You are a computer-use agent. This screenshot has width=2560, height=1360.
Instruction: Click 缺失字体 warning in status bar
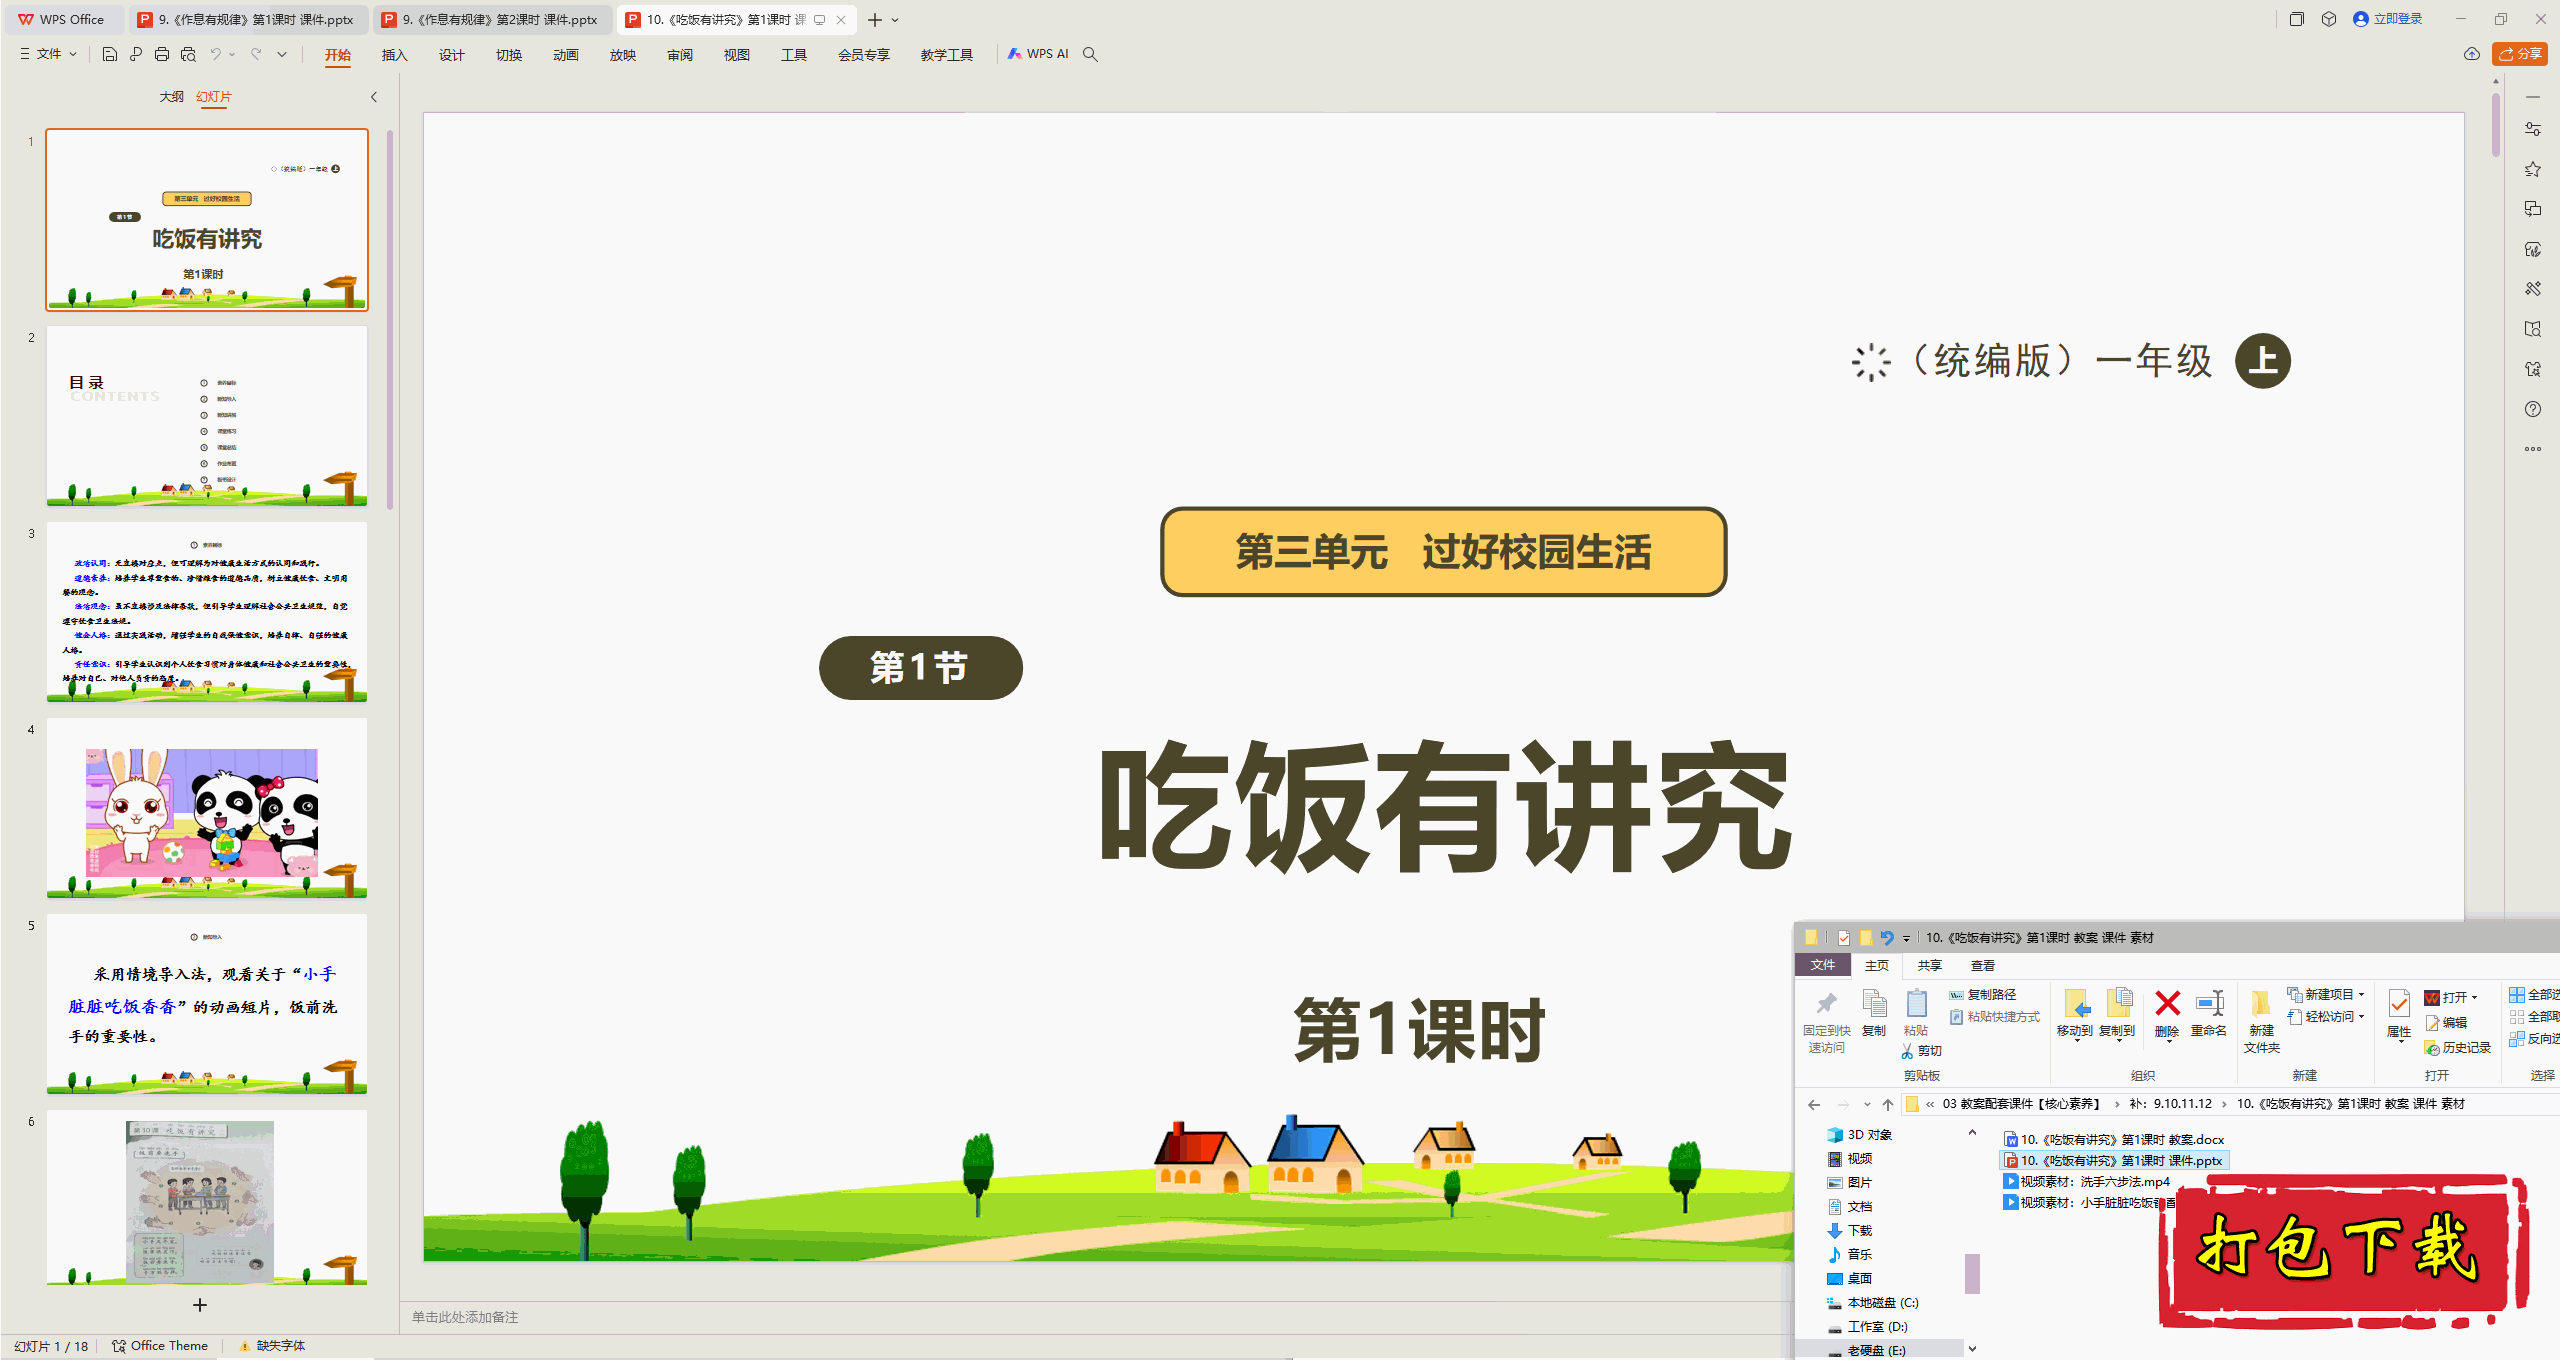[272, 1346]
